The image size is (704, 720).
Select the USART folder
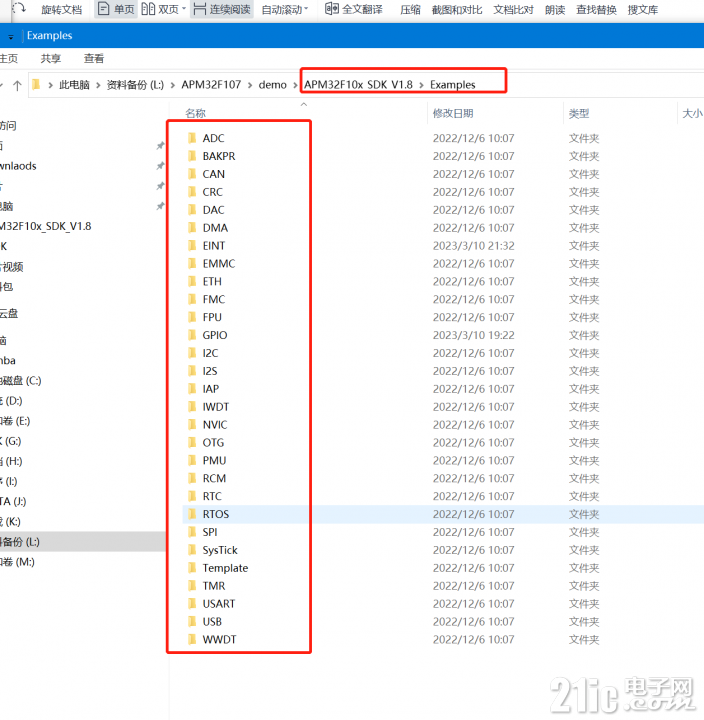point(219,604)
